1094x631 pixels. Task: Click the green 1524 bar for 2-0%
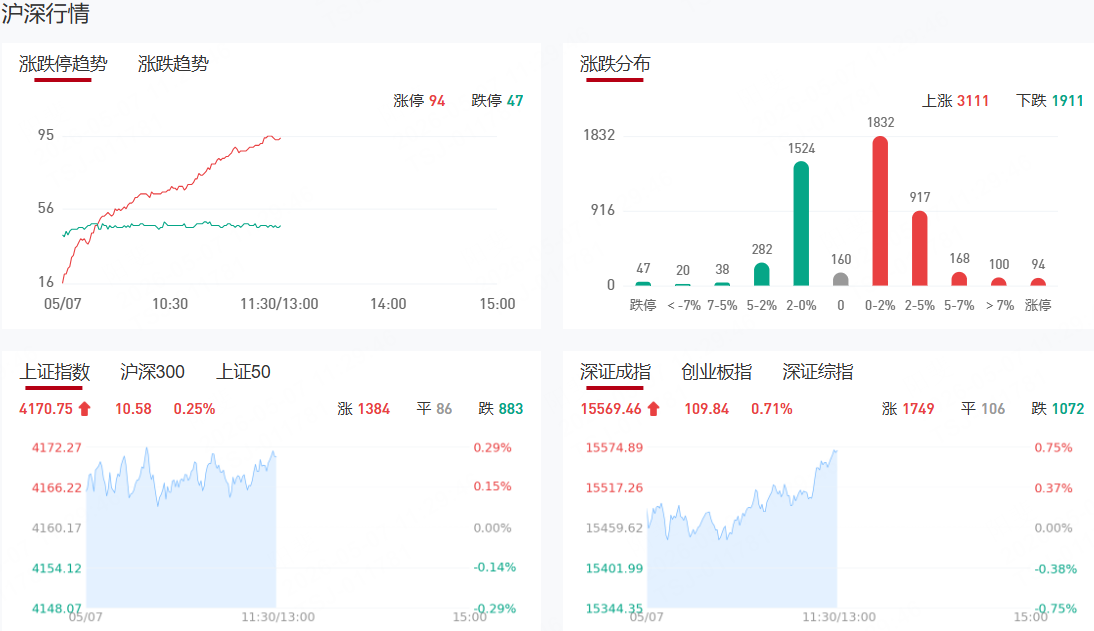[x=801, y=223]
